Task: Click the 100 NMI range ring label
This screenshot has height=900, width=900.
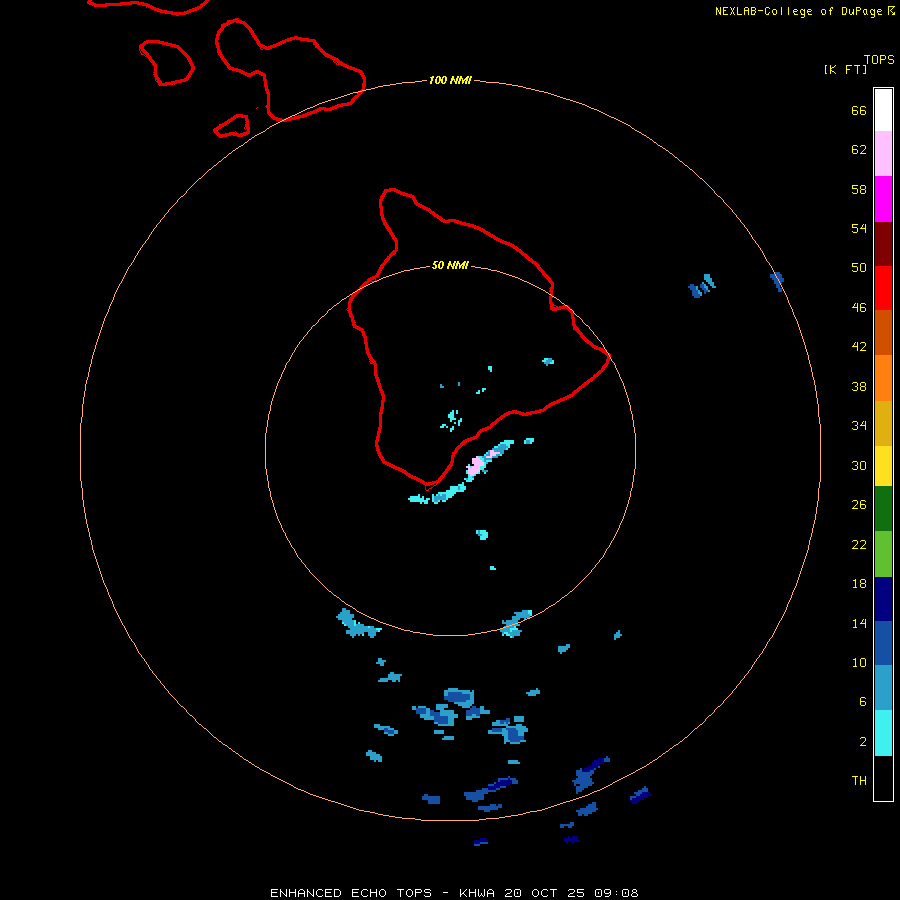Action: click(x=450, y=80)
